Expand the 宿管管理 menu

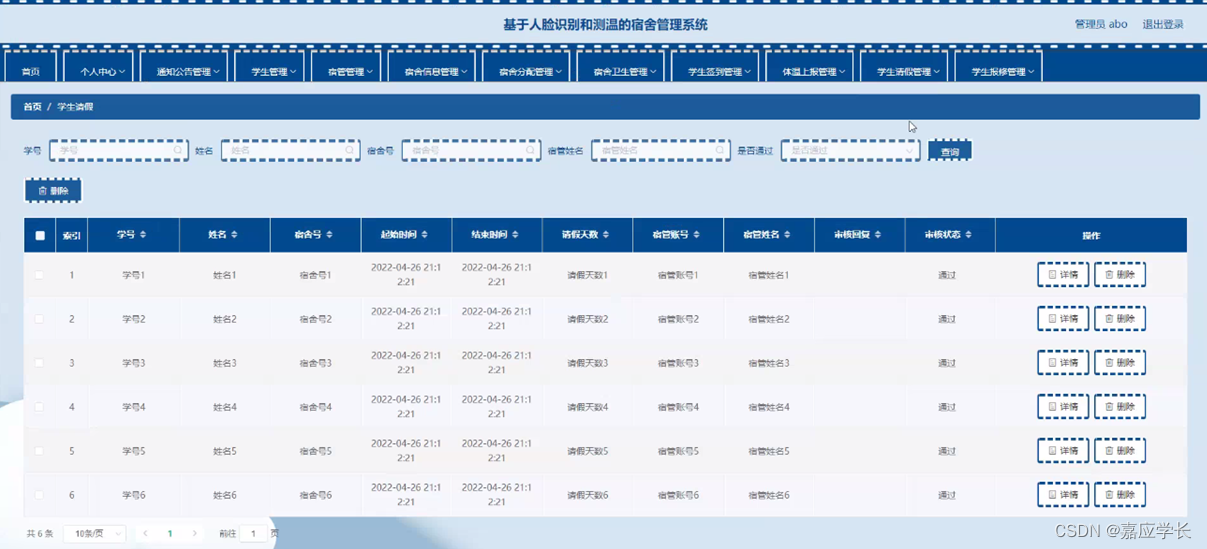coord(346,69)
